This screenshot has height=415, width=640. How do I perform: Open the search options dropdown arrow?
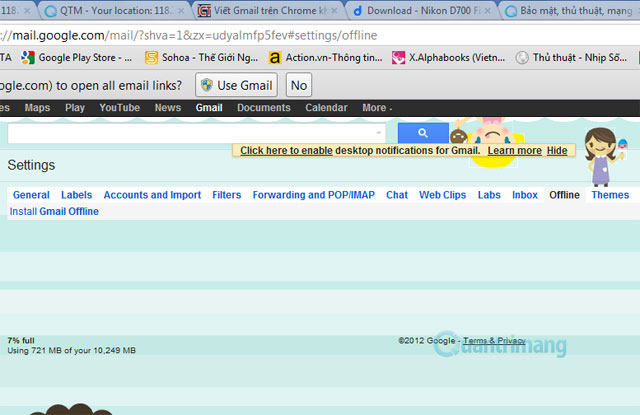point(378,133)
